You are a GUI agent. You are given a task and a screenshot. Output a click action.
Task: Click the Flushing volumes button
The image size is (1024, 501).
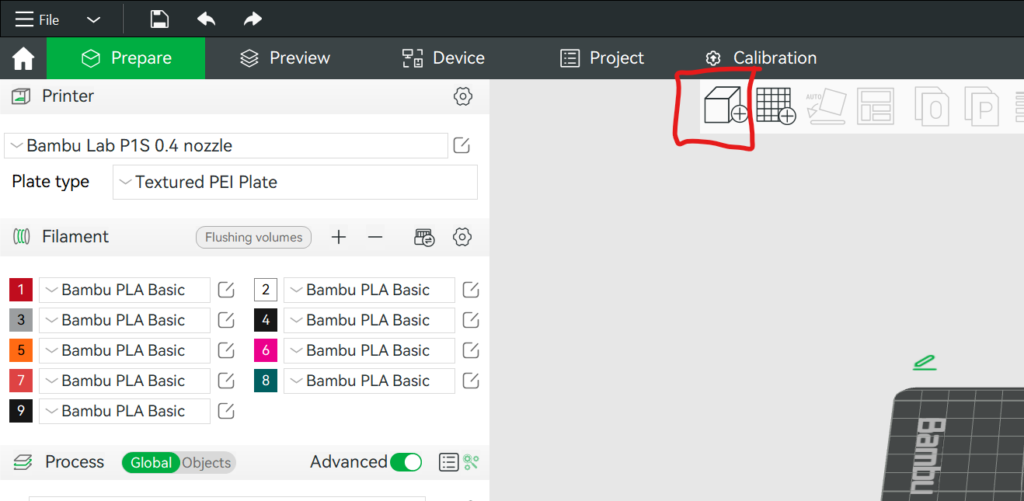coord(253,237)
